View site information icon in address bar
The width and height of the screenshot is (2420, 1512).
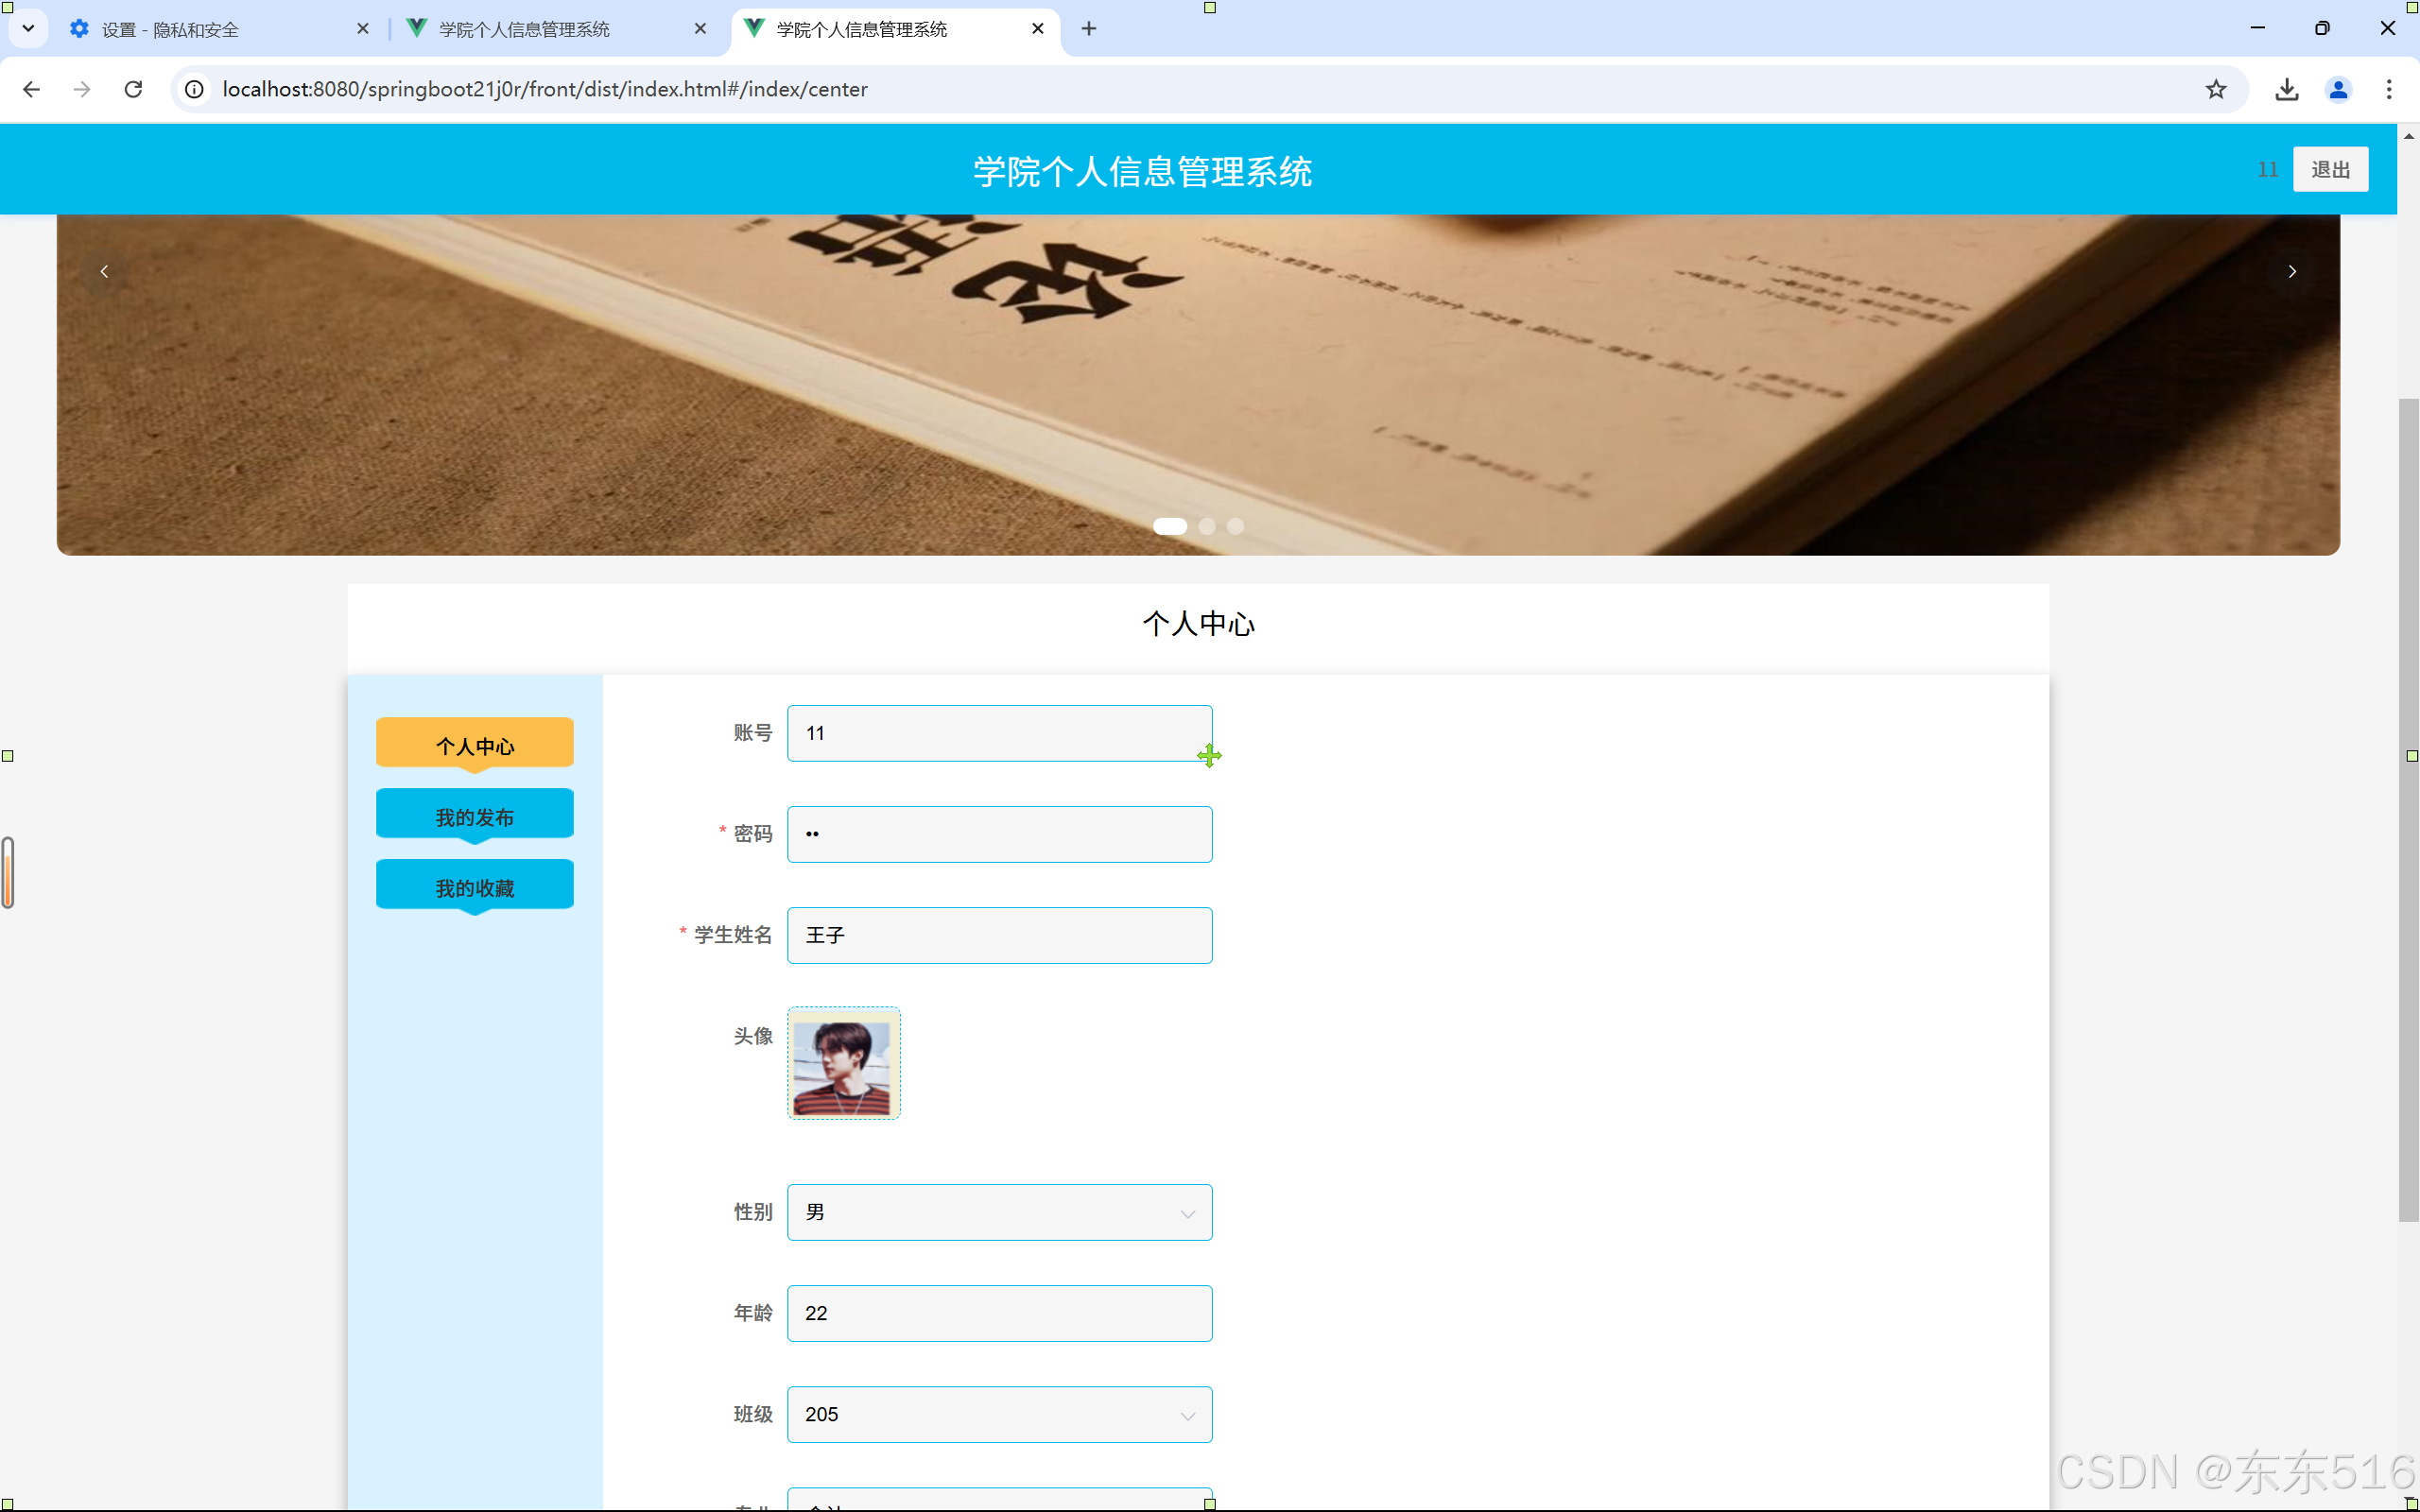click(x=195, y=89)
